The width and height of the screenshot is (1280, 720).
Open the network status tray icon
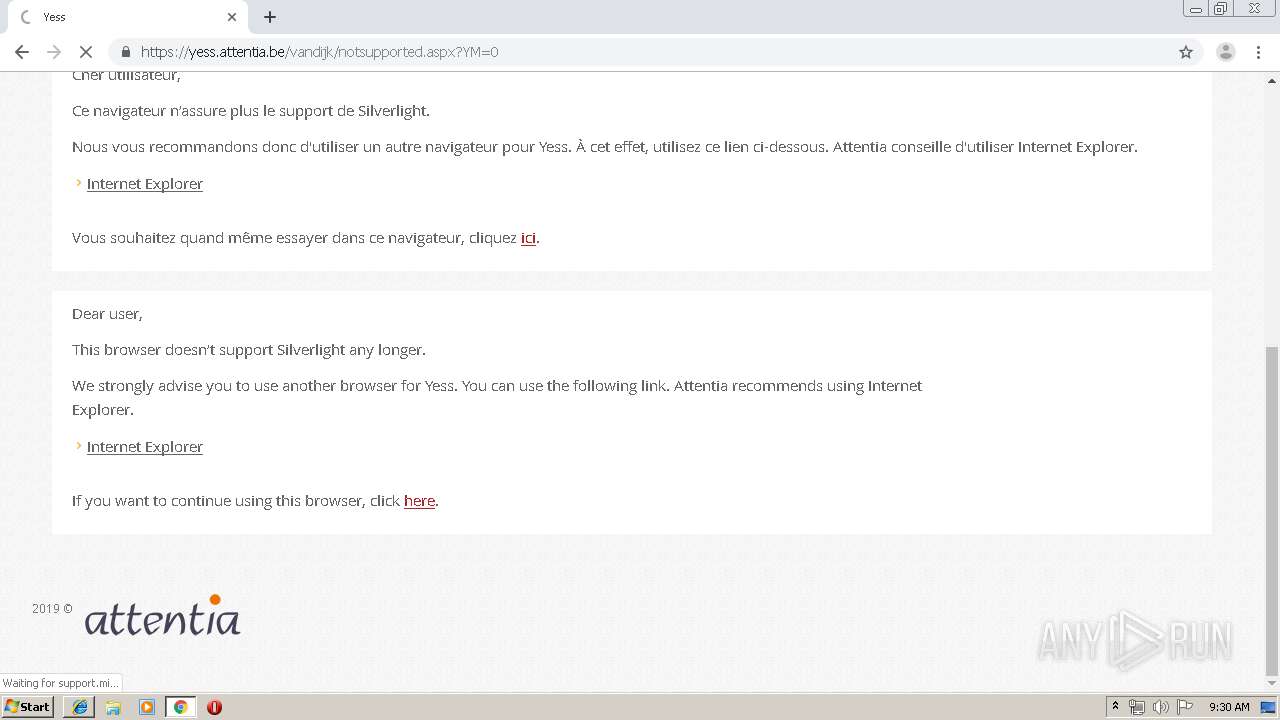coord(1137,707)
